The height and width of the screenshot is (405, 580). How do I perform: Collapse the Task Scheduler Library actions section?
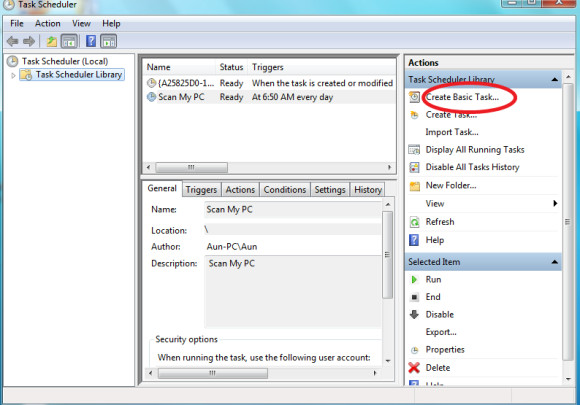coord(554,80)
